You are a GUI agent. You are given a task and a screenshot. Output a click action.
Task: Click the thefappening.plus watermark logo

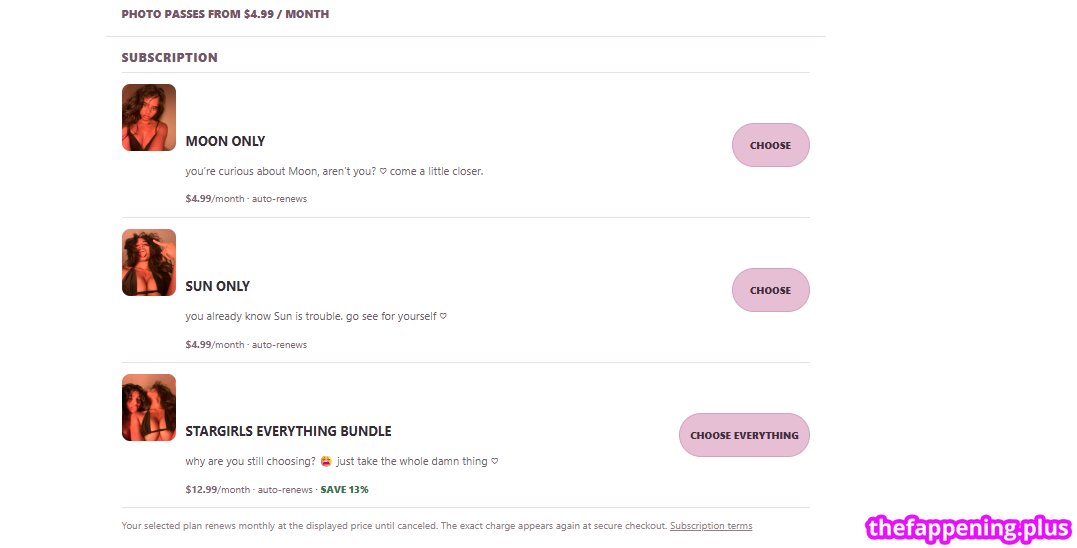click(x=968, y=529)
